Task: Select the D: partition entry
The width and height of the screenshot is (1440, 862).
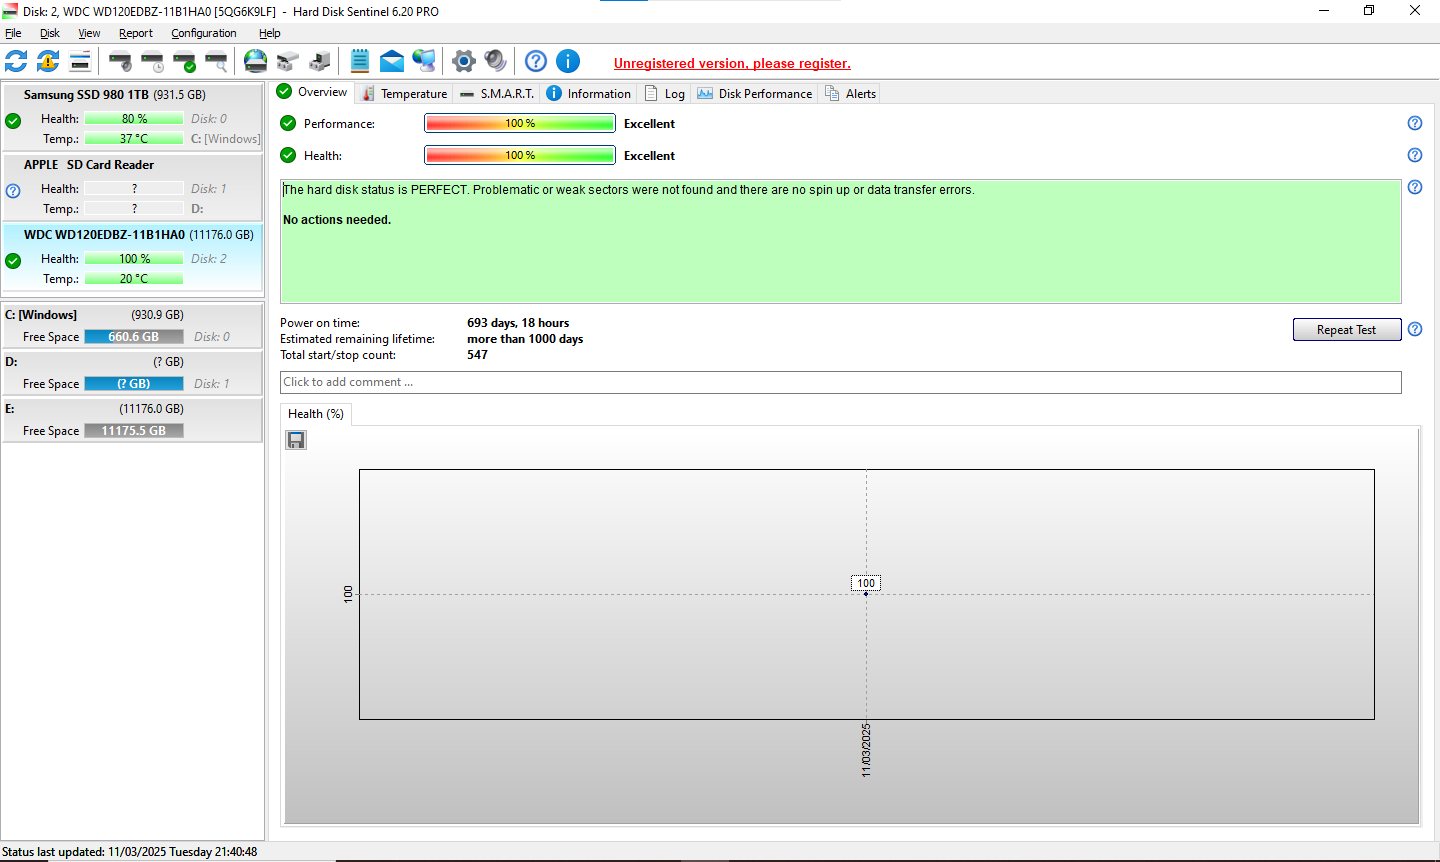Action: 133,373
